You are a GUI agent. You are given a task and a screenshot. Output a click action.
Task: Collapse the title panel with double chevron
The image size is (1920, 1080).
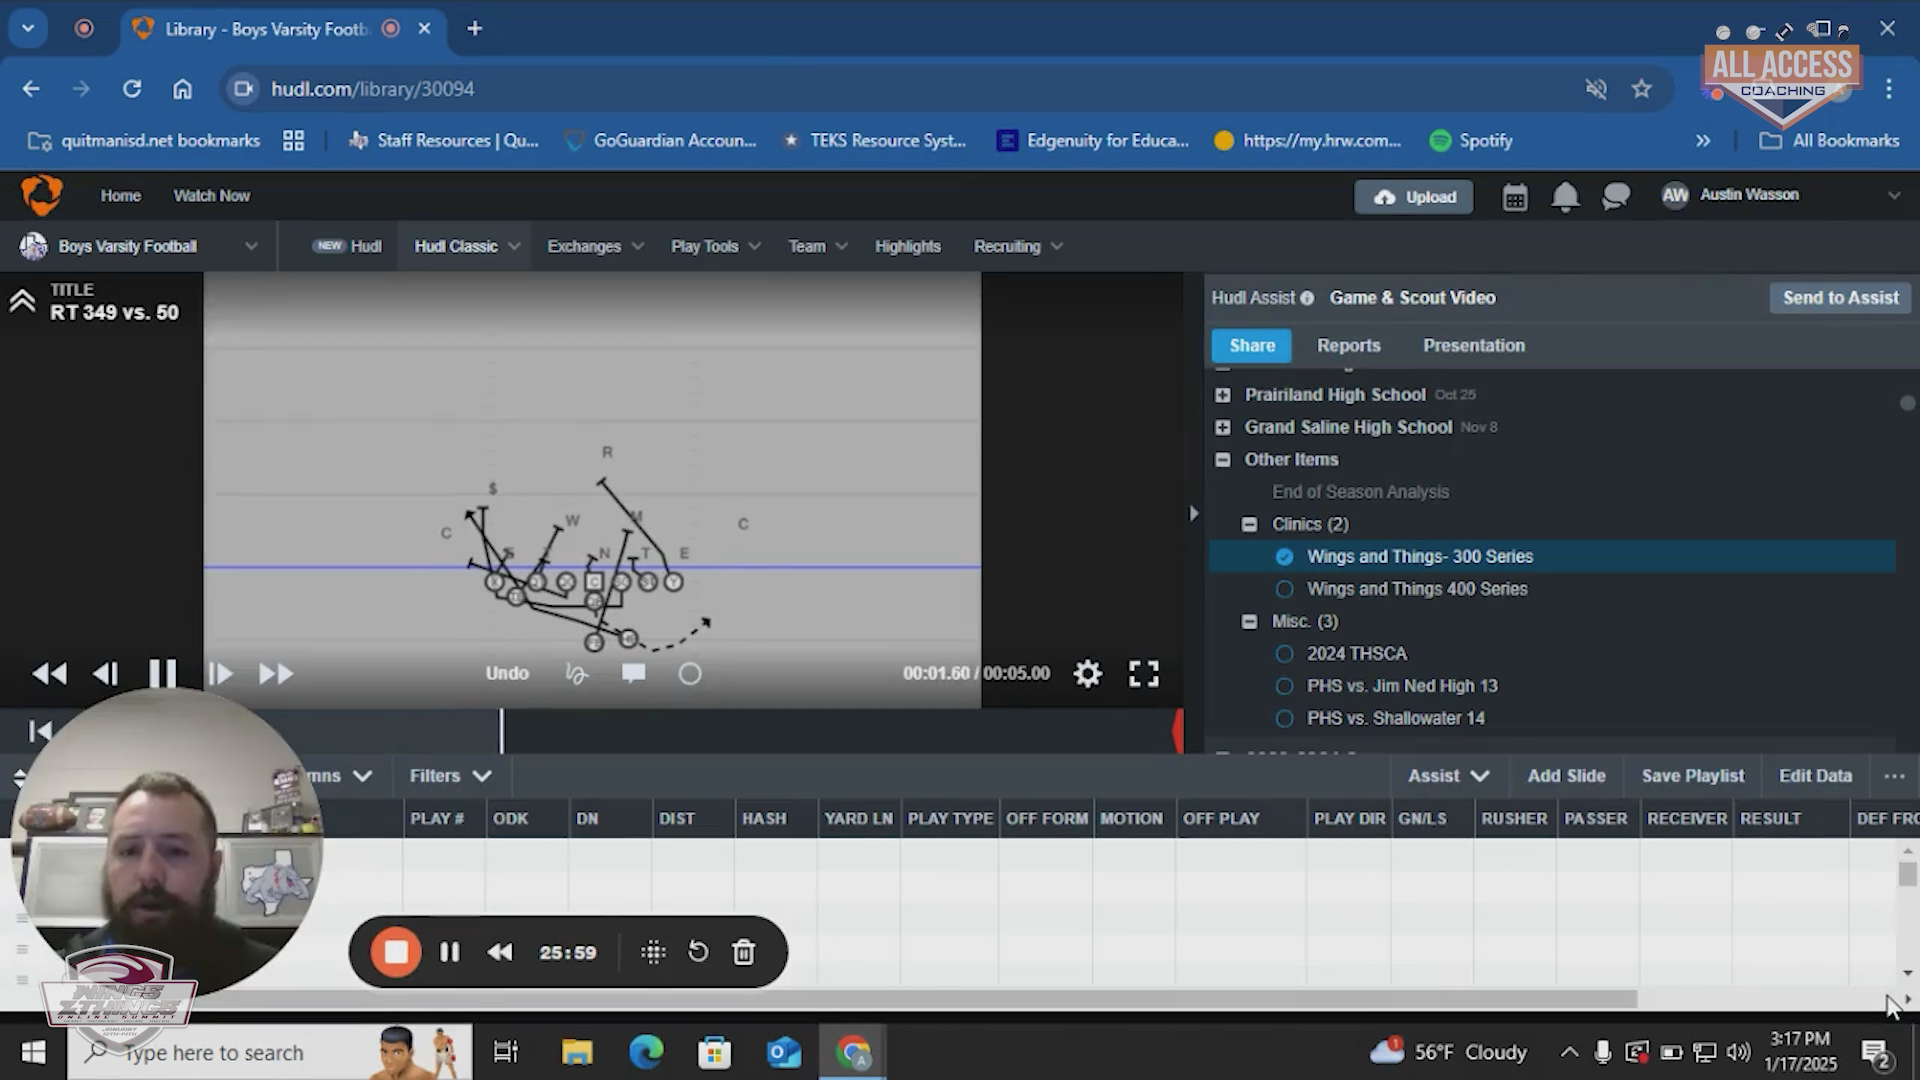(x=22, y=300)
